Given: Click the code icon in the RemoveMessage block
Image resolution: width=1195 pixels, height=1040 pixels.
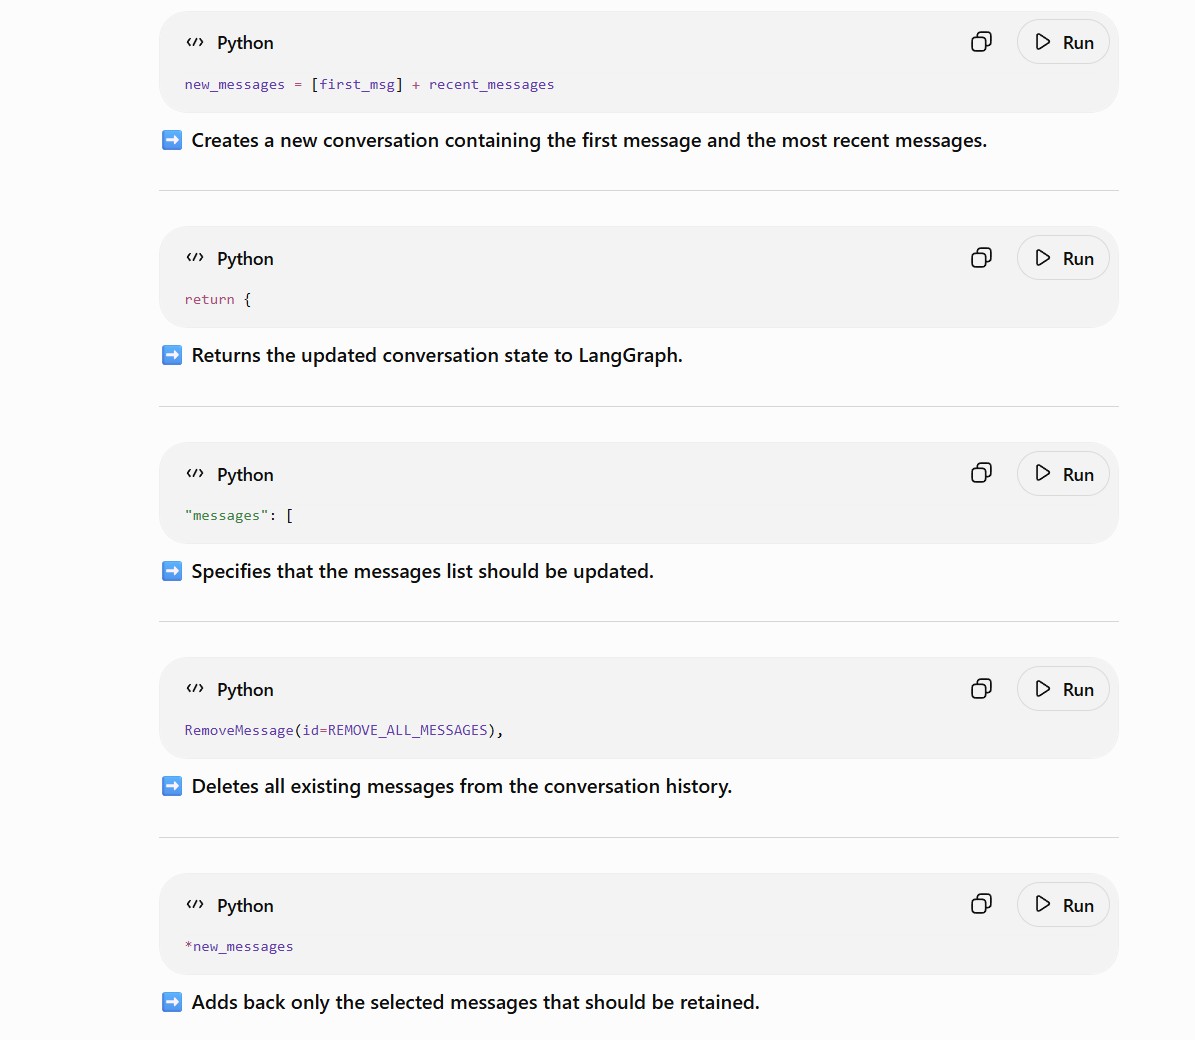Looking at the screenshot, I should click(x=195, y=689).
